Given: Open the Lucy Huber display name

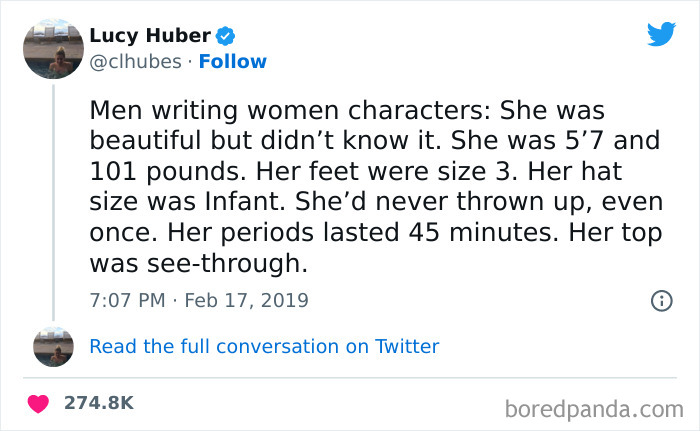Looking at the screenshot, I should click(x=150, y=37).
